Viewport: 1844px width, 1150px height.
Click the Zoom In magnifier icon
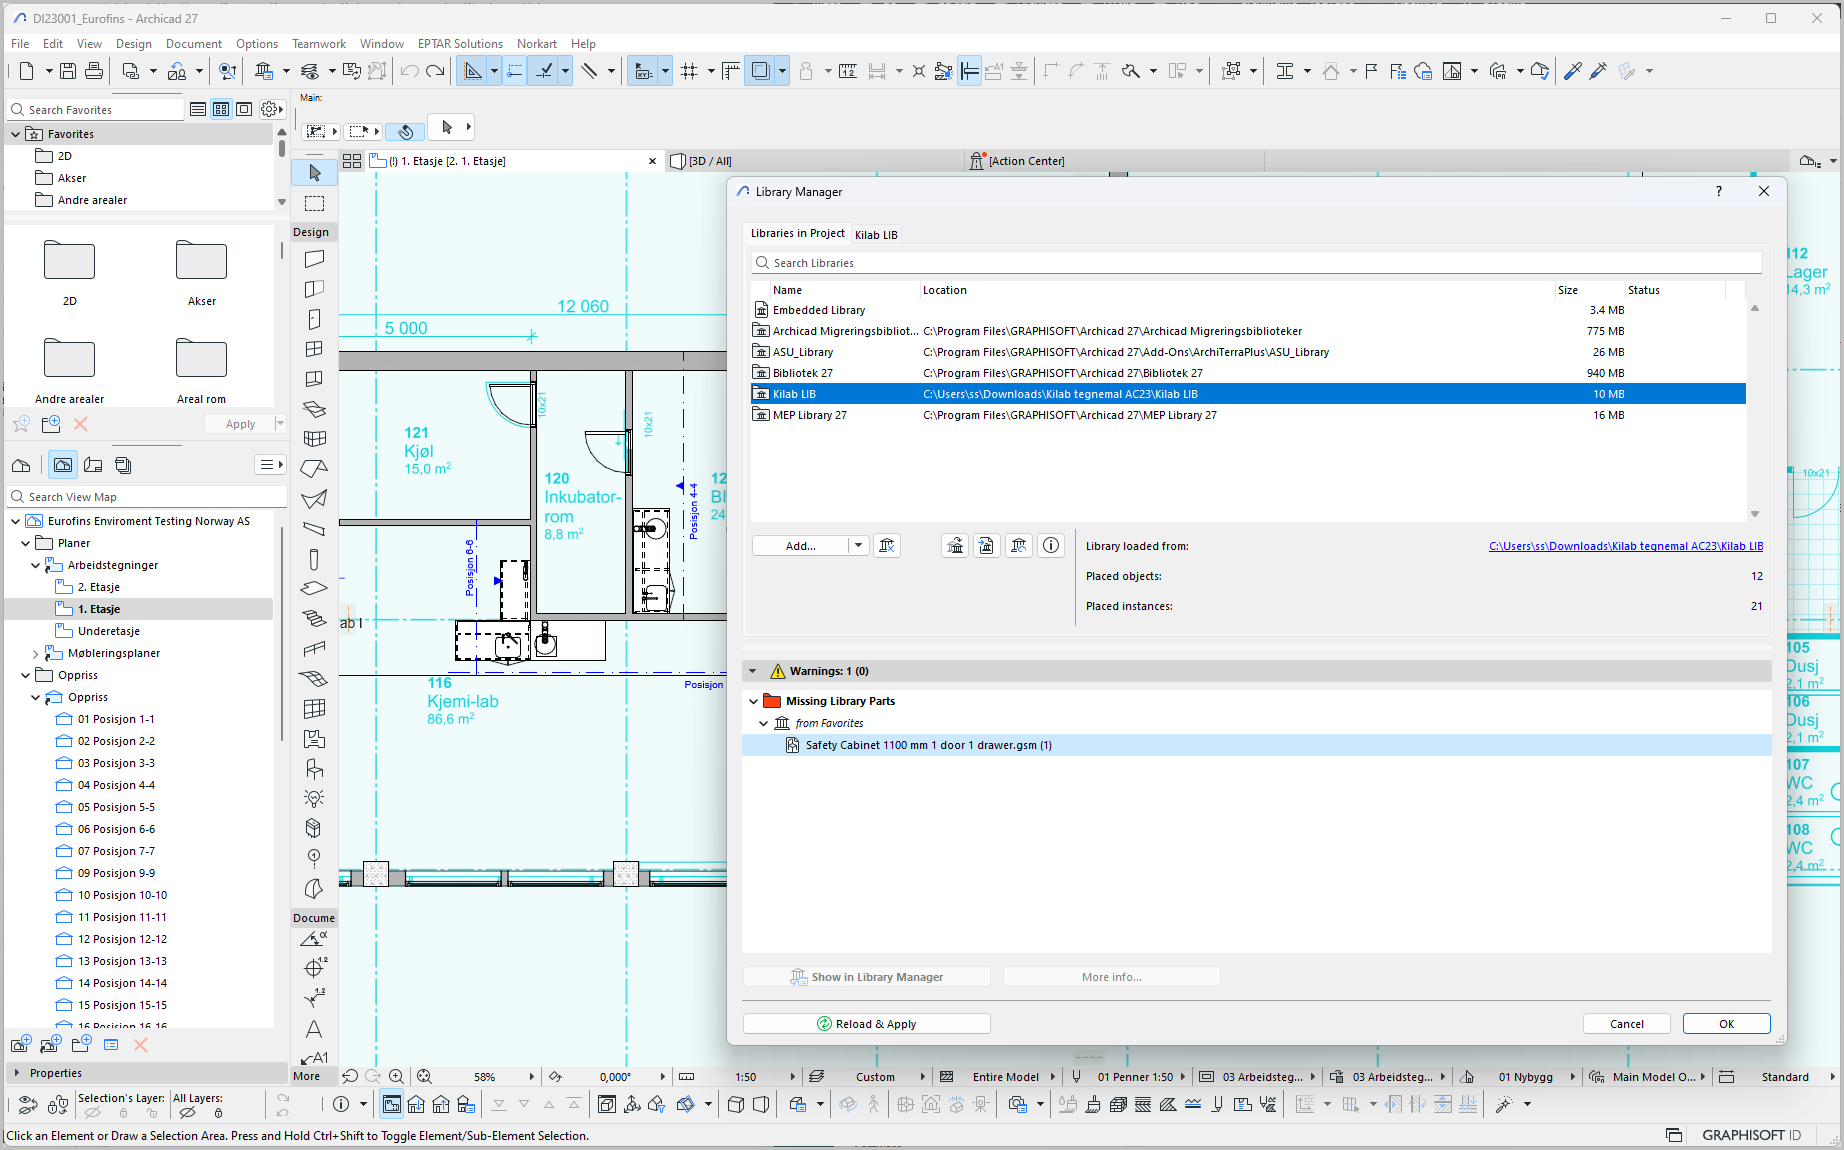pyautogui.click(x=397, y=1077)
